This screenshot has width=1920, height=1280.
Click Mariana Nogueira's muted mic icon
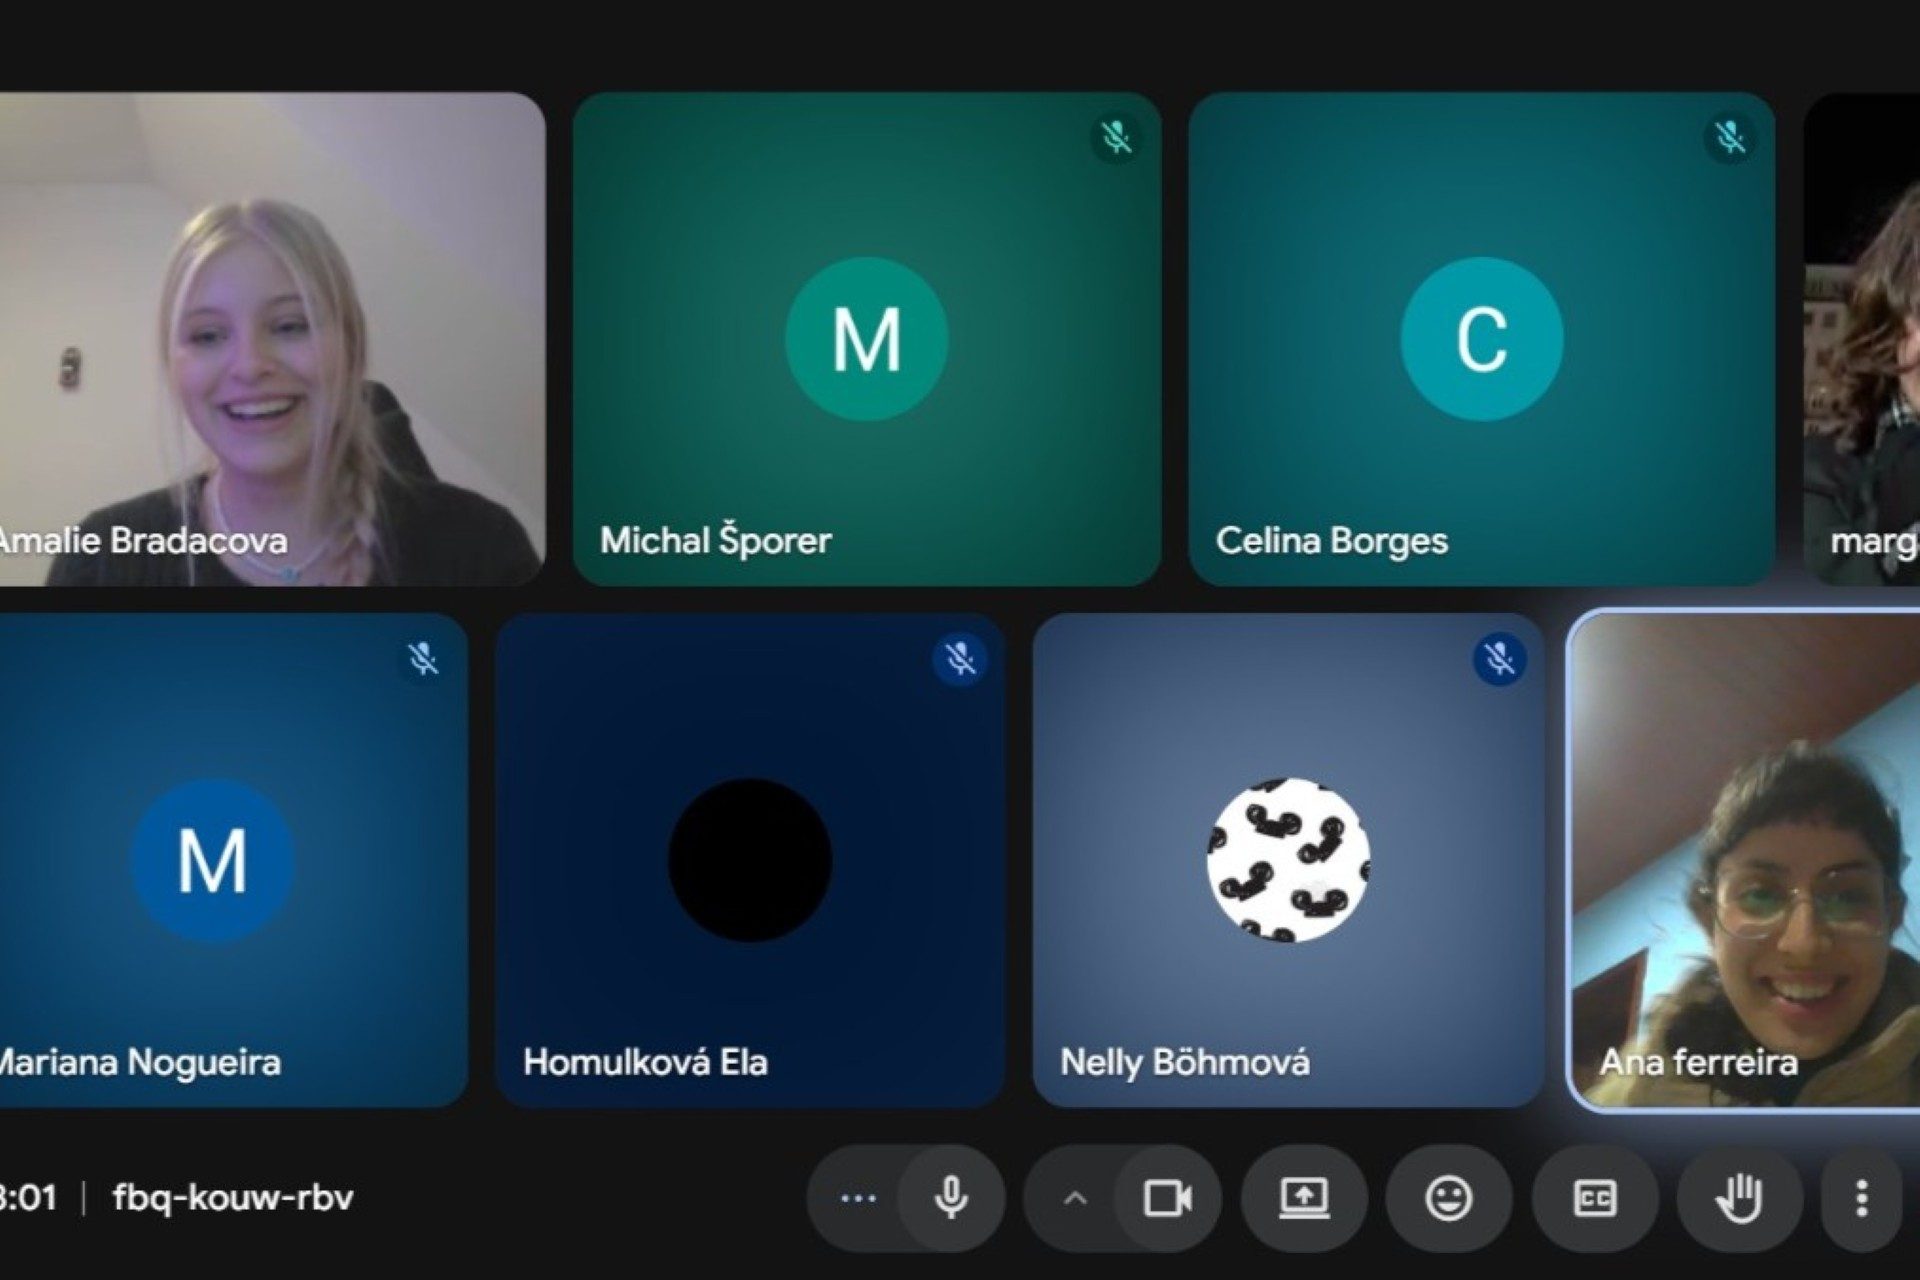[423, 659]
